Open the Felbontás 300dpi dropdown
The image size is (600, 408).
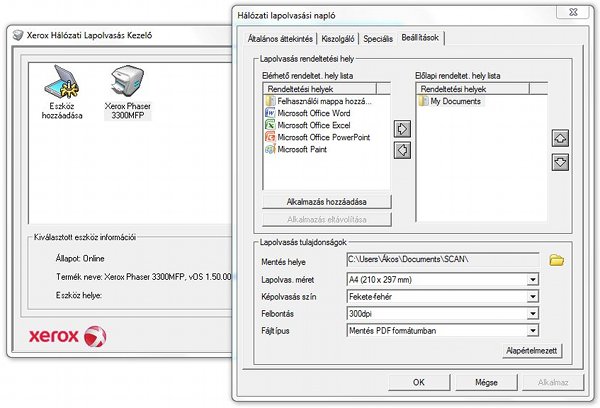click(x=532, y=314)
